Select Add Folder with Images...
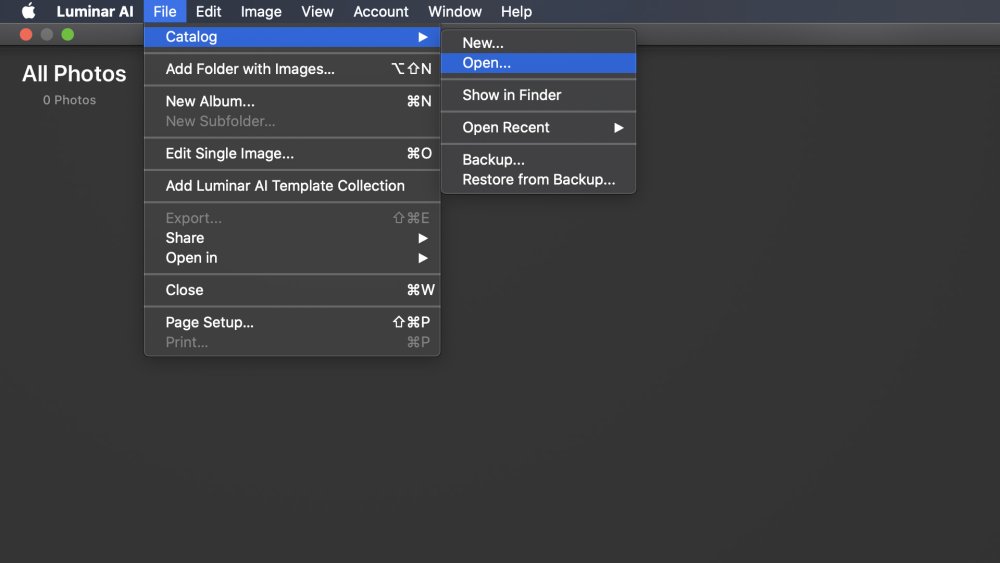This screenshot has width=1000, height=563. point(292,69)
